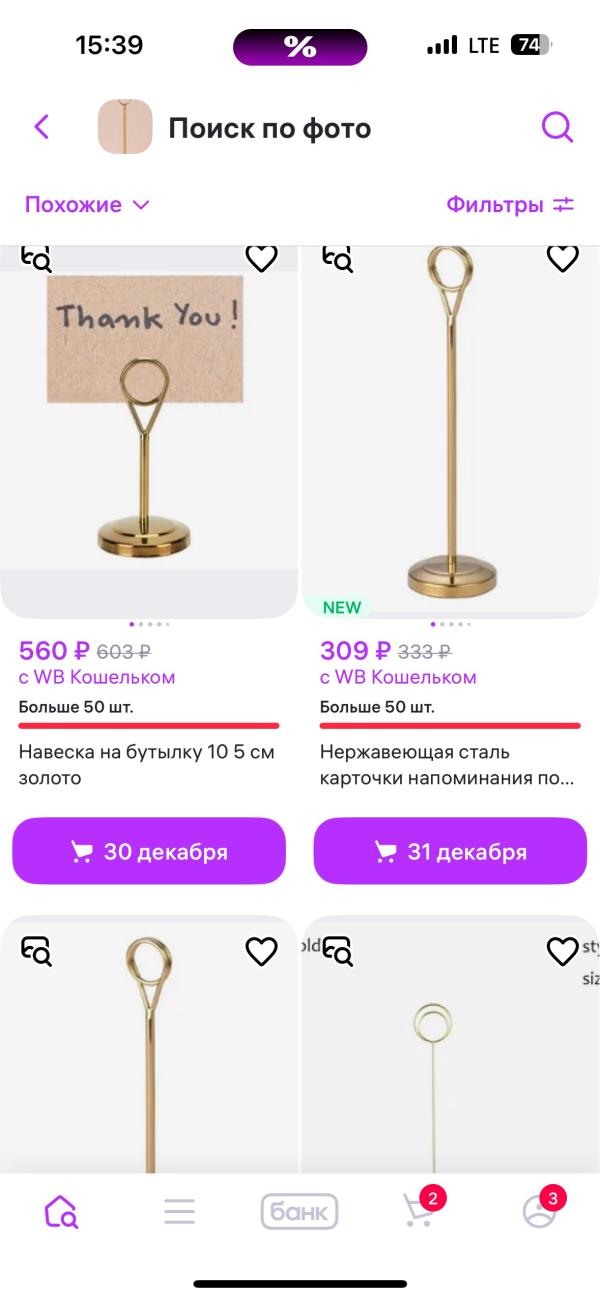Toggle the heart on the bottom-left gold holder
This screenshot has height=1300, width=600.
tap(261, 951)
